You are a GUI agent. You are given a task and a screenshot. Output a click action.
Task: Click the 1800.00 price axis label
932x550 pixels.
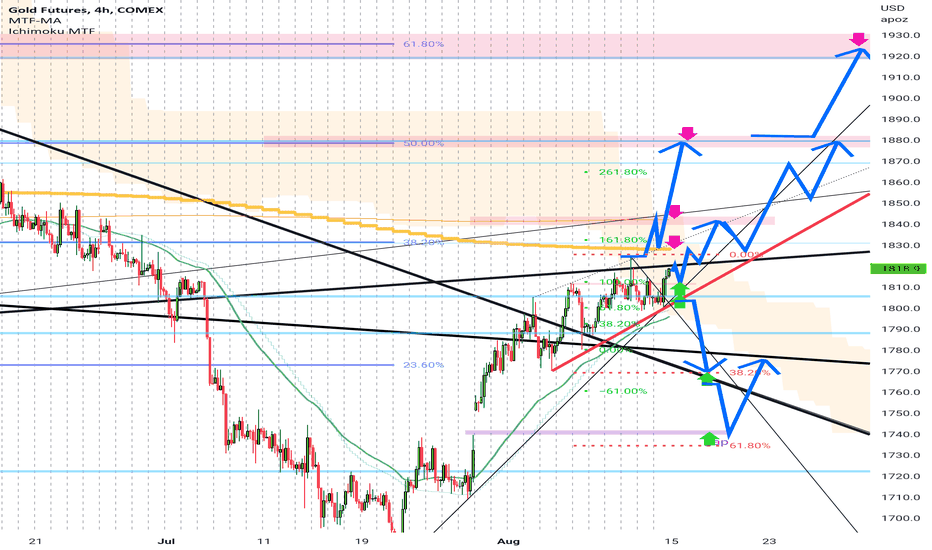(900, 308)
